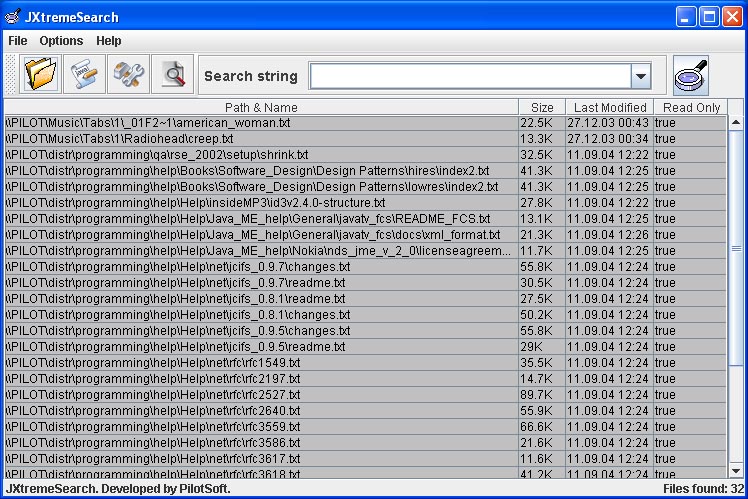Image resolution: width=748 pixels, height=499 pixels.
Task: Select the rfc2197.txt row
Action: (x=365, y=379)
